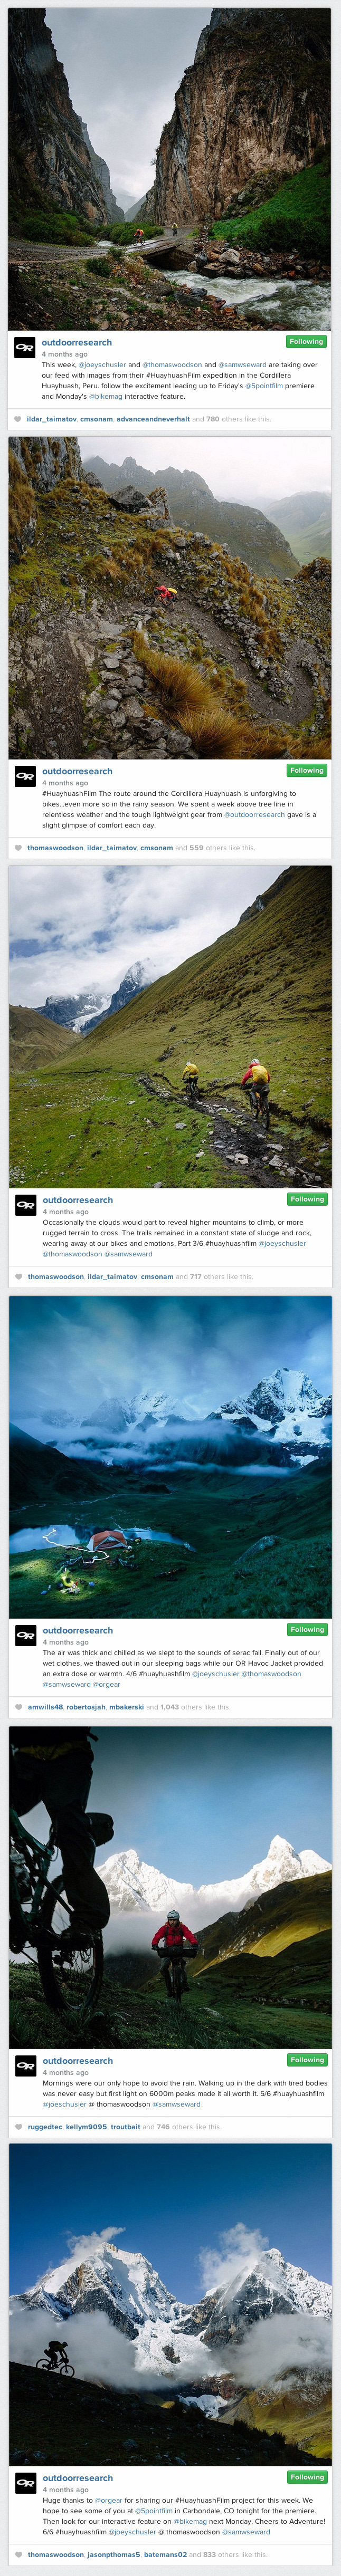Open the cyclist silhouette snowy peaks photo
The image size is (341, 2576).
[171, 2304]
